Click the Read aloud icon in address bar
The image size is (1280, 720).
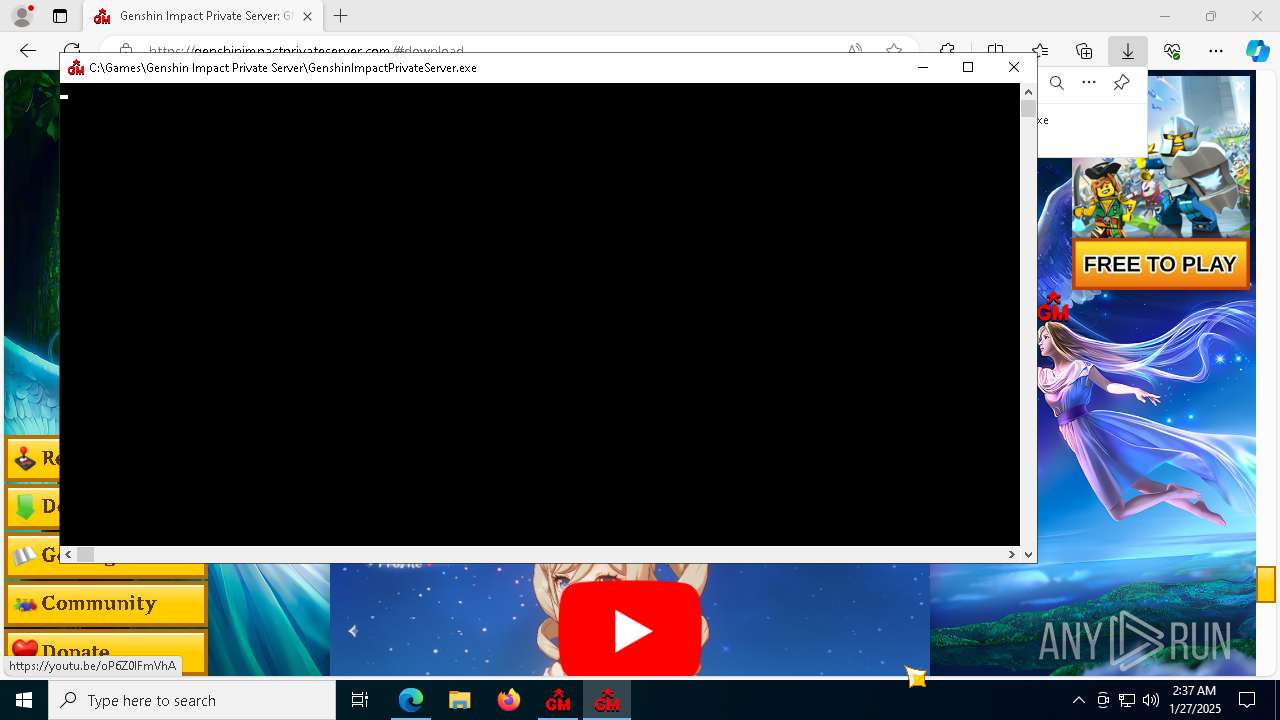pos(855,50)
